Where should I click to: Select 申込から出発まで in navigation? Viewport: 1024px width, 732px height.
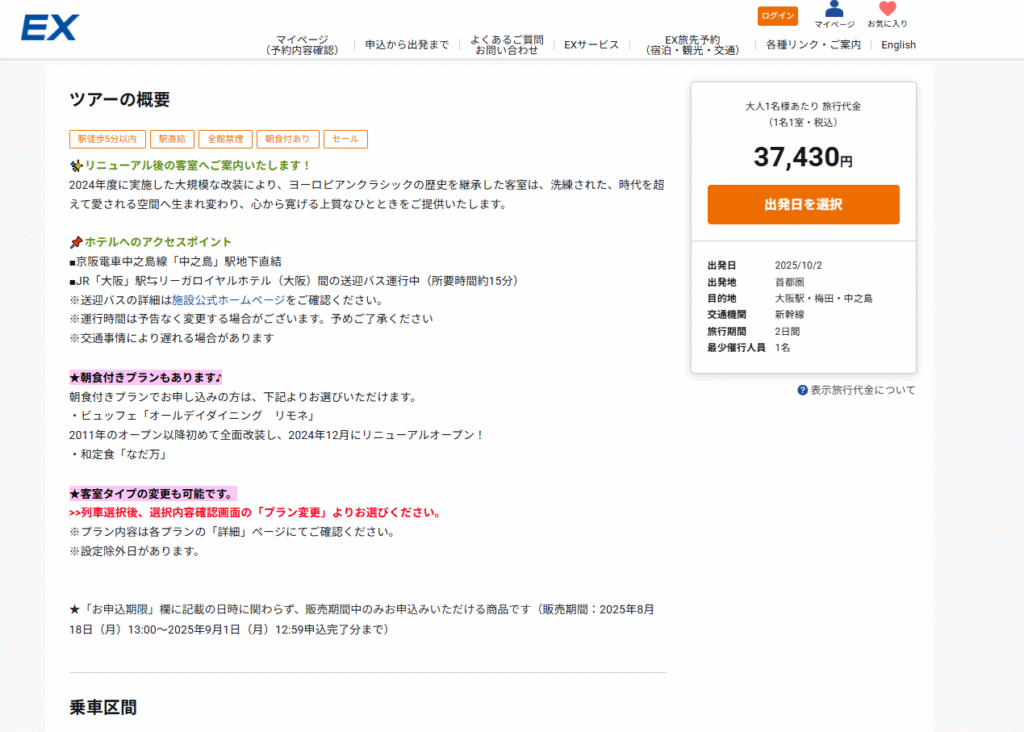point(406,45)
